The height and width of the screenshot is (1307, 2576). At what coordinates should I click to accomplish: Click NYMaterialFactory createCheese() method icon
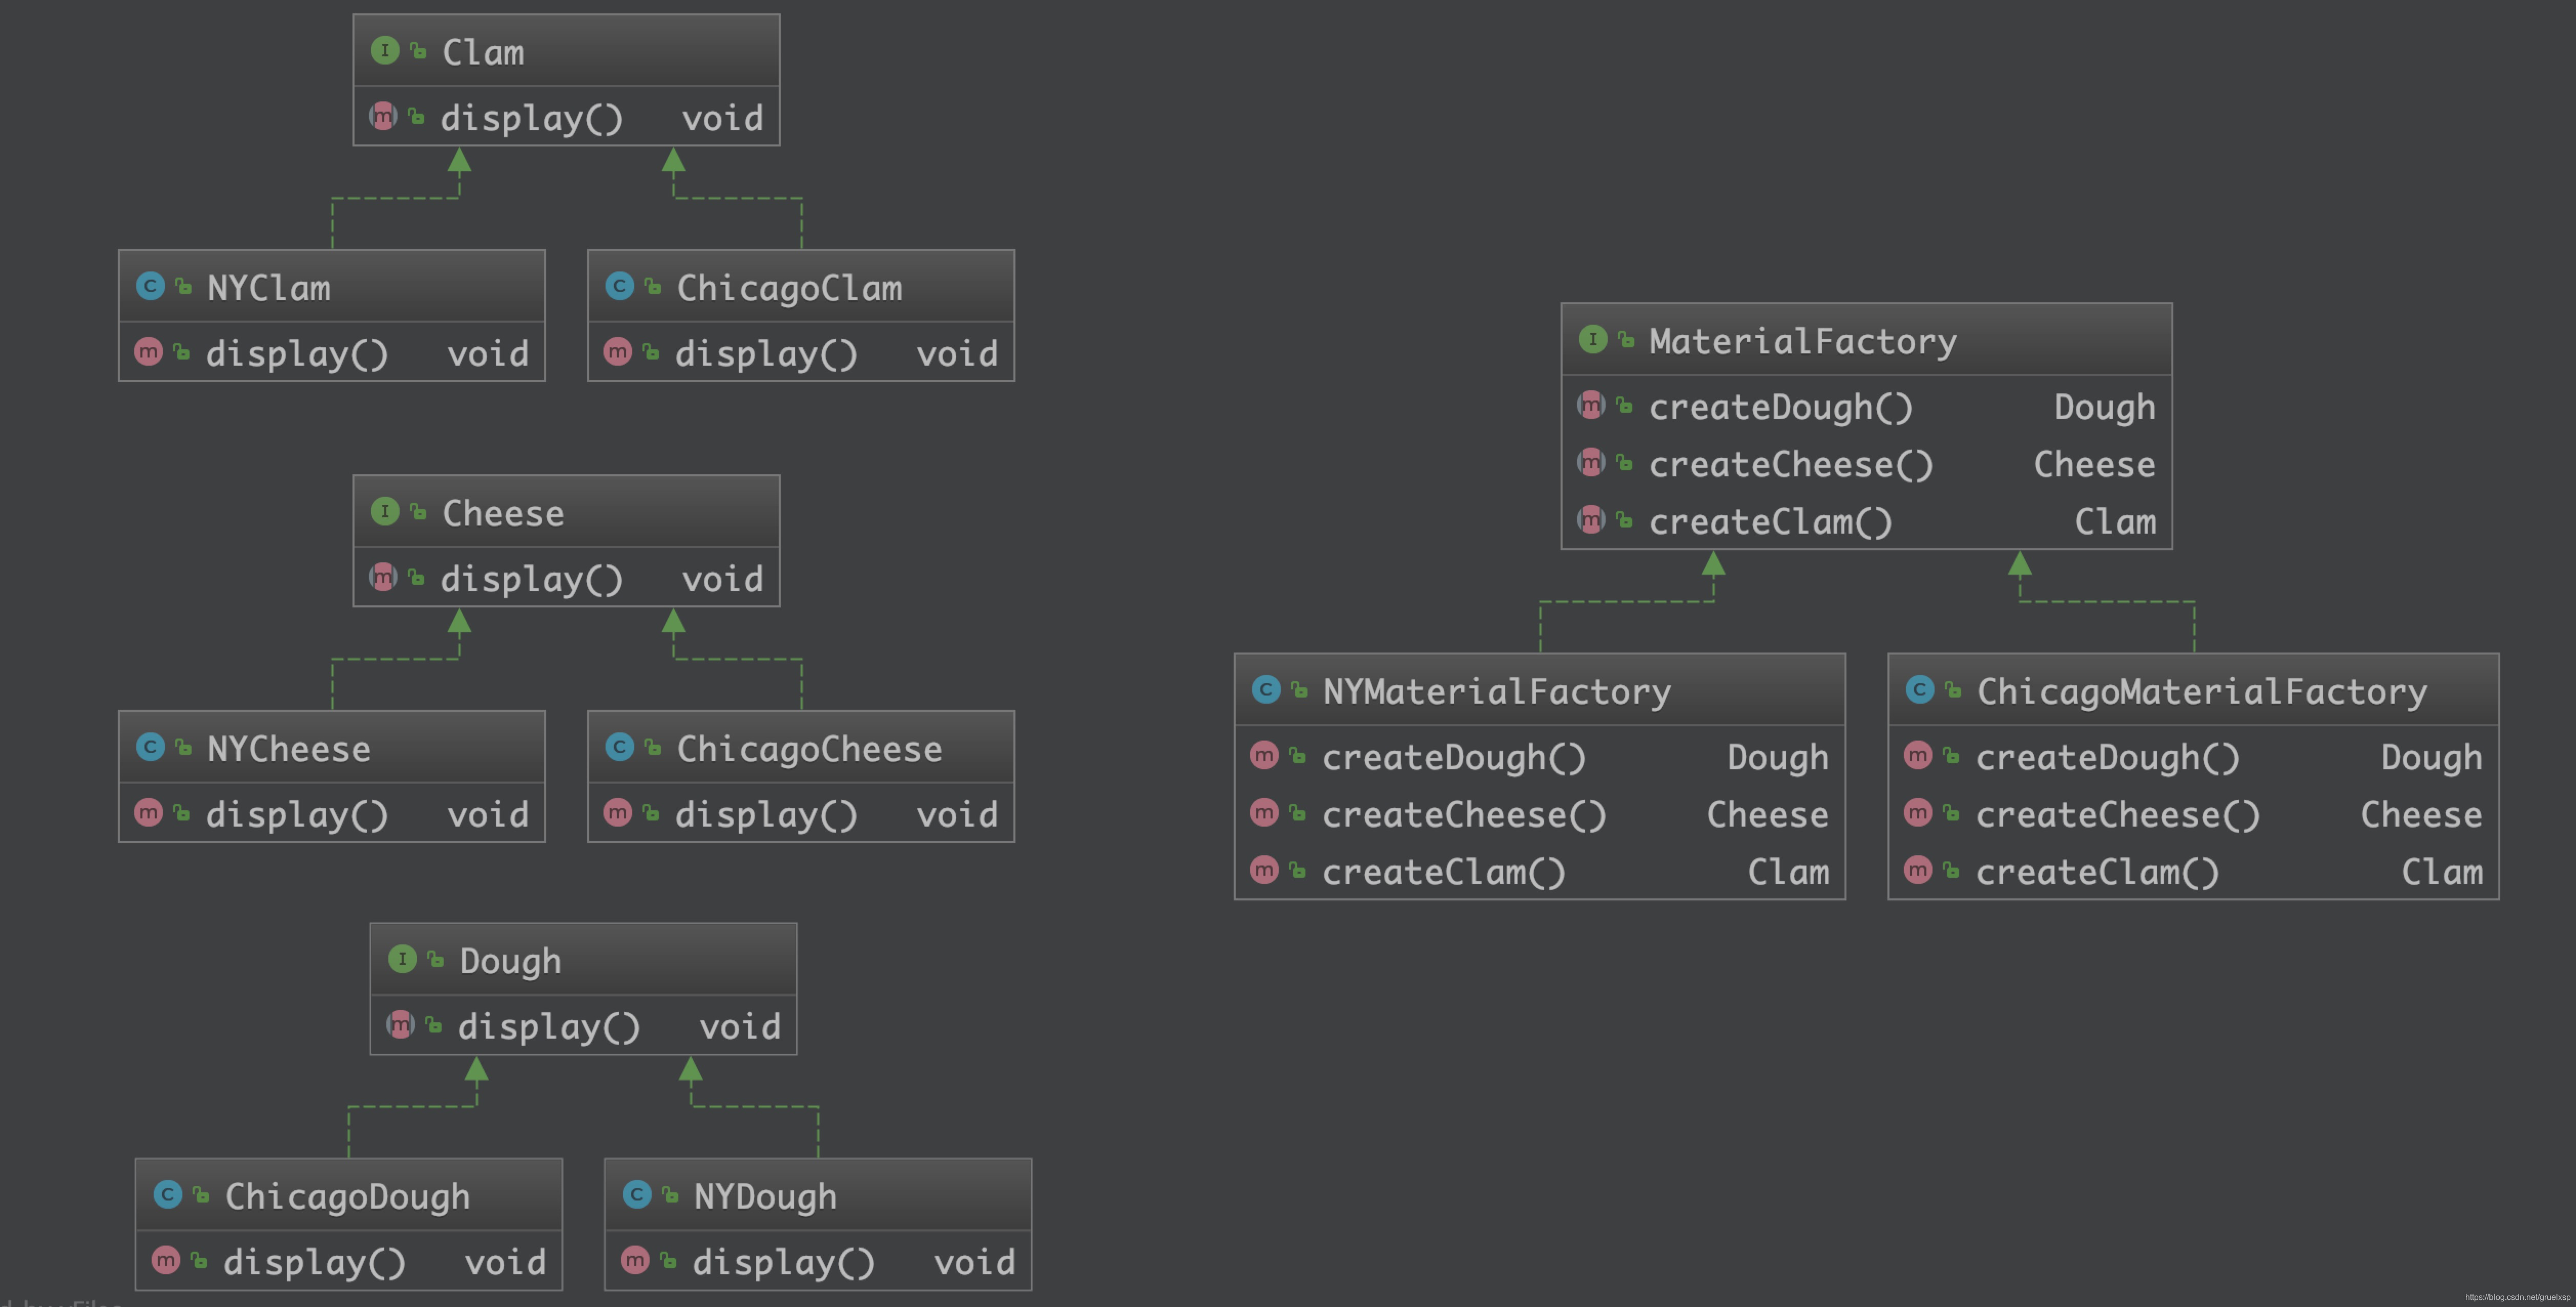coord(1265,813)
